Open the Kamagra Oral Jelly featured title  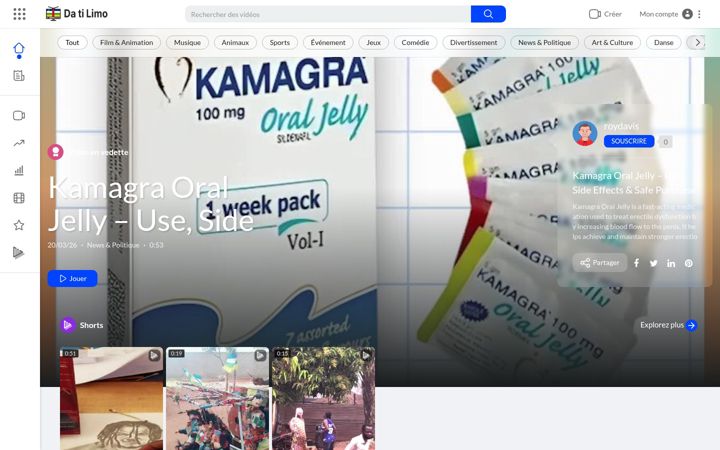click(x=151, y=204)
